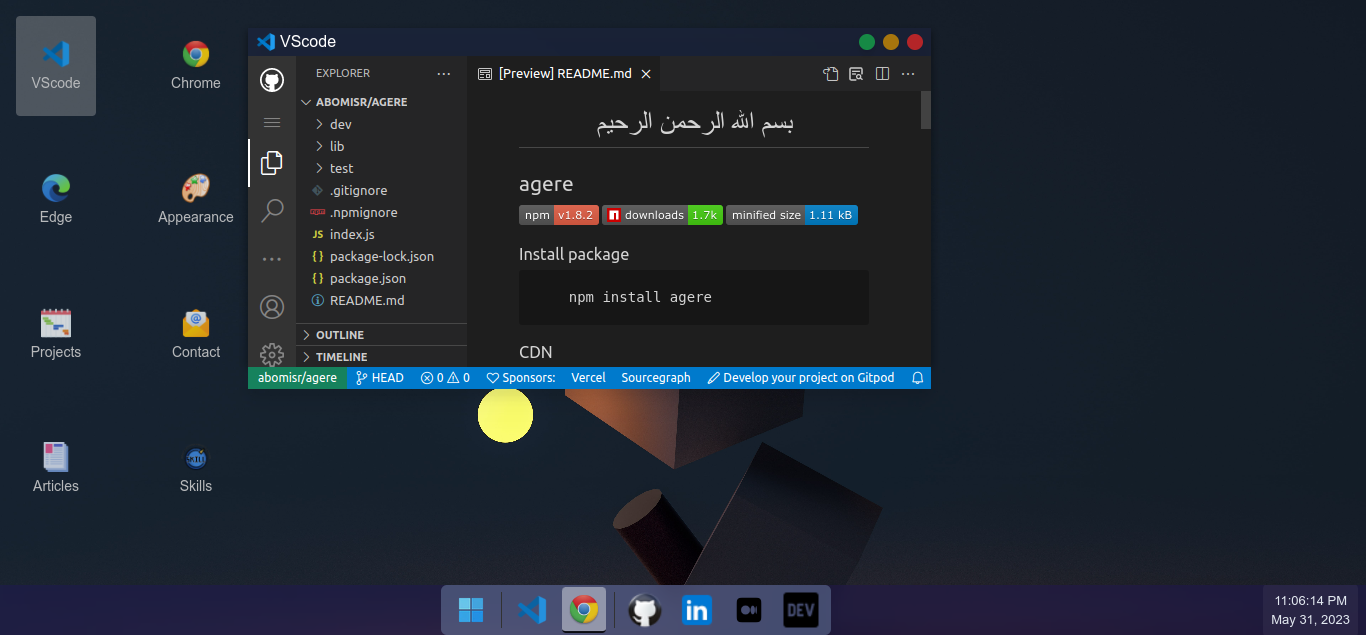Open package.json file
1366x635 pixels.
382,278
